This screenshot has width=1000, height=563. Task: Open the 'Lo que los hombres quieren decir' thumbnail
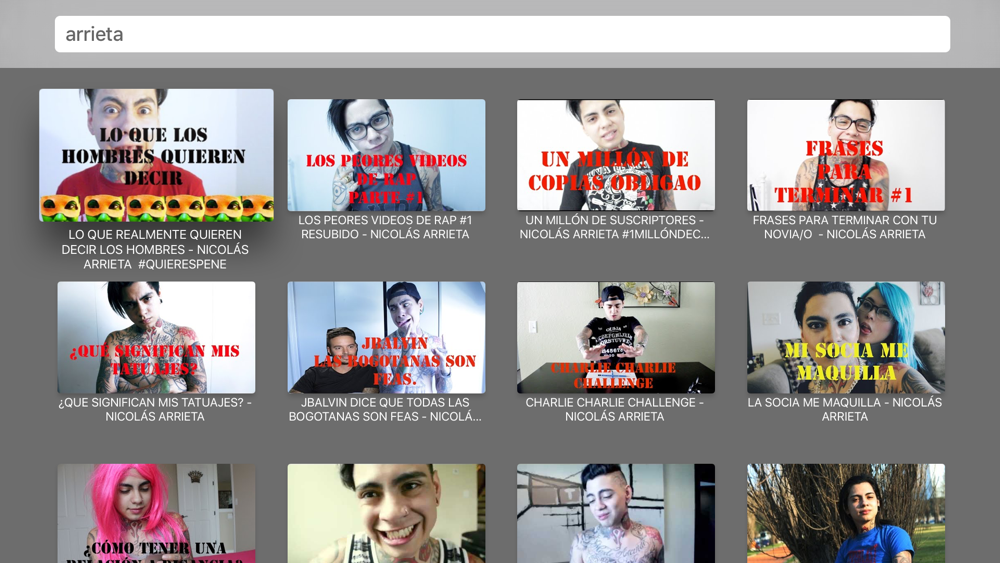coord(156,155)
